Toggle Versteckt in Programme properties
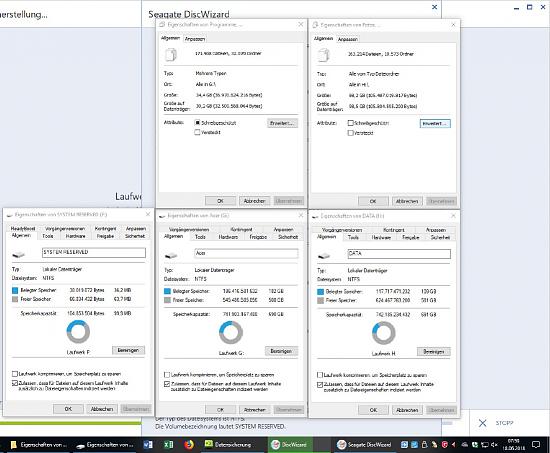The width and height of the screenshot is (550, 453). 197,132
